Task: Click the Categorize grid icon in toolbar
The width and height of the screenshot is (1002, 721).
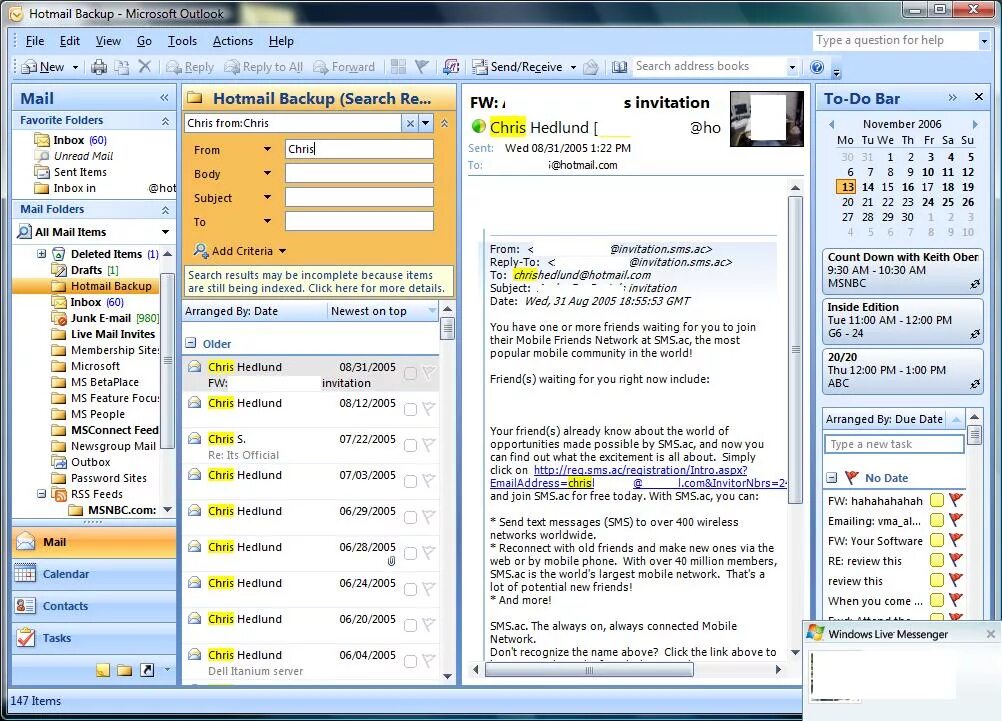Action: point(398,66)
